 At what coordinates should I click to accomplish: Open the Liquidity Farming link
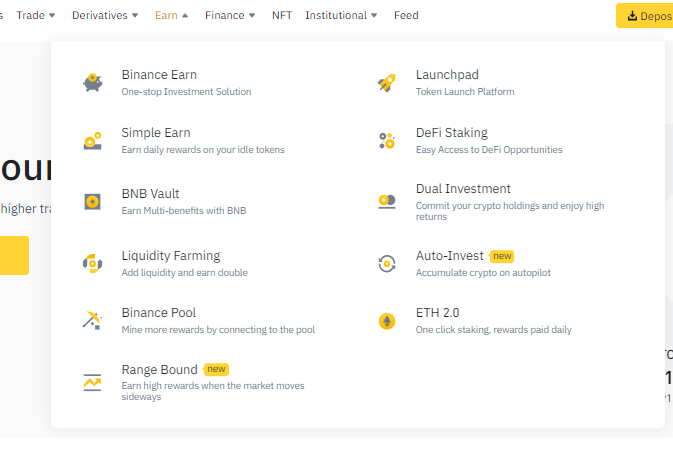click(171, 256)
